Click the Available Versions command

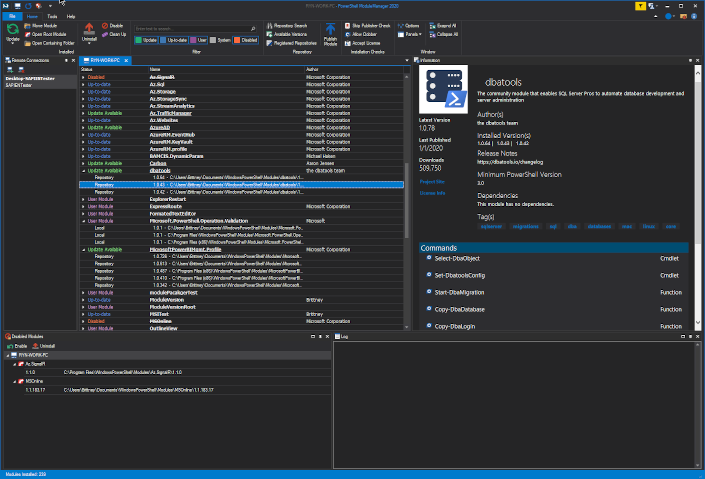coord(287,34)
